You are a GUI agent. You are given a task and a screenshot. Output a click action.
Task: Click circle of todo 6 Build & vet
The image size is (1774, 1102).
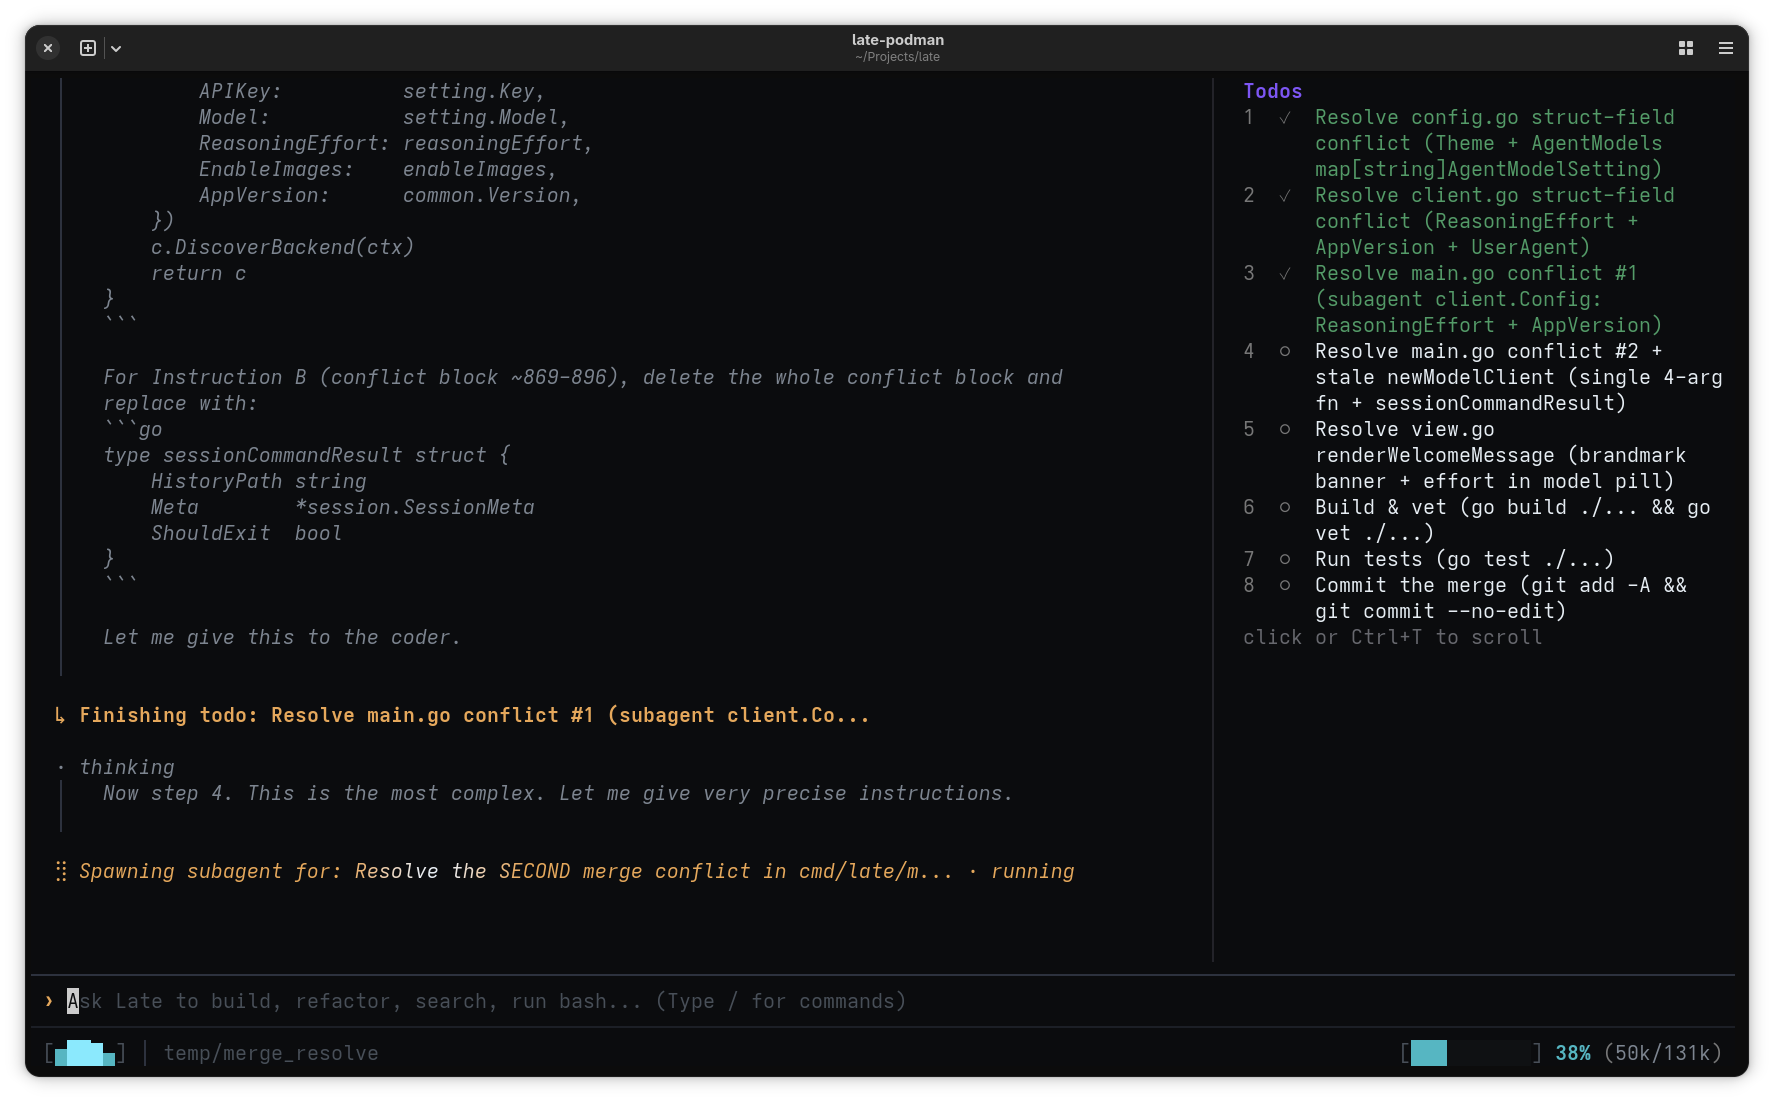click(1285, 507)
